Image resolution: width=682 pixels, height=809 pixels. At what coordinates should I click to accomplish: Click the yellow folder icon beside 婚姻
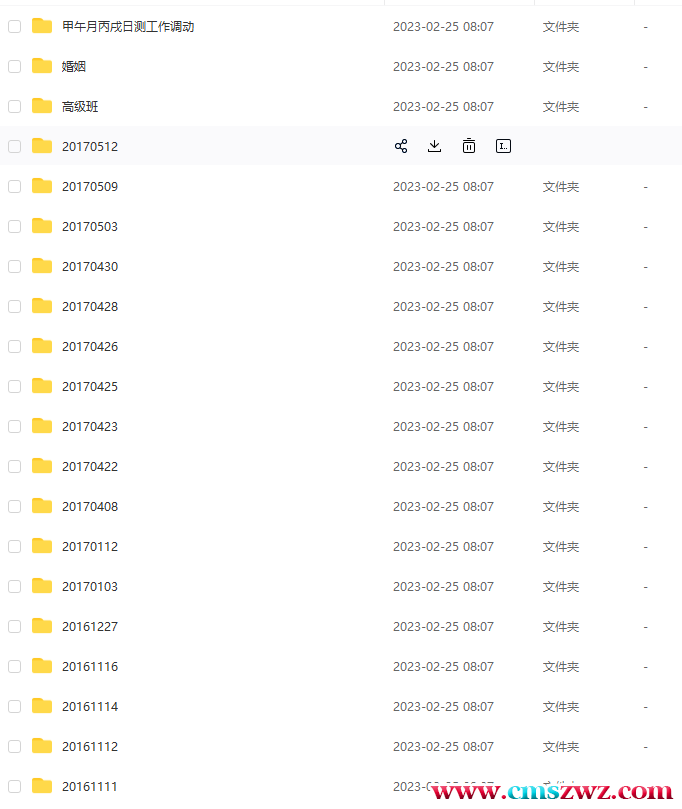pos(42,66)
